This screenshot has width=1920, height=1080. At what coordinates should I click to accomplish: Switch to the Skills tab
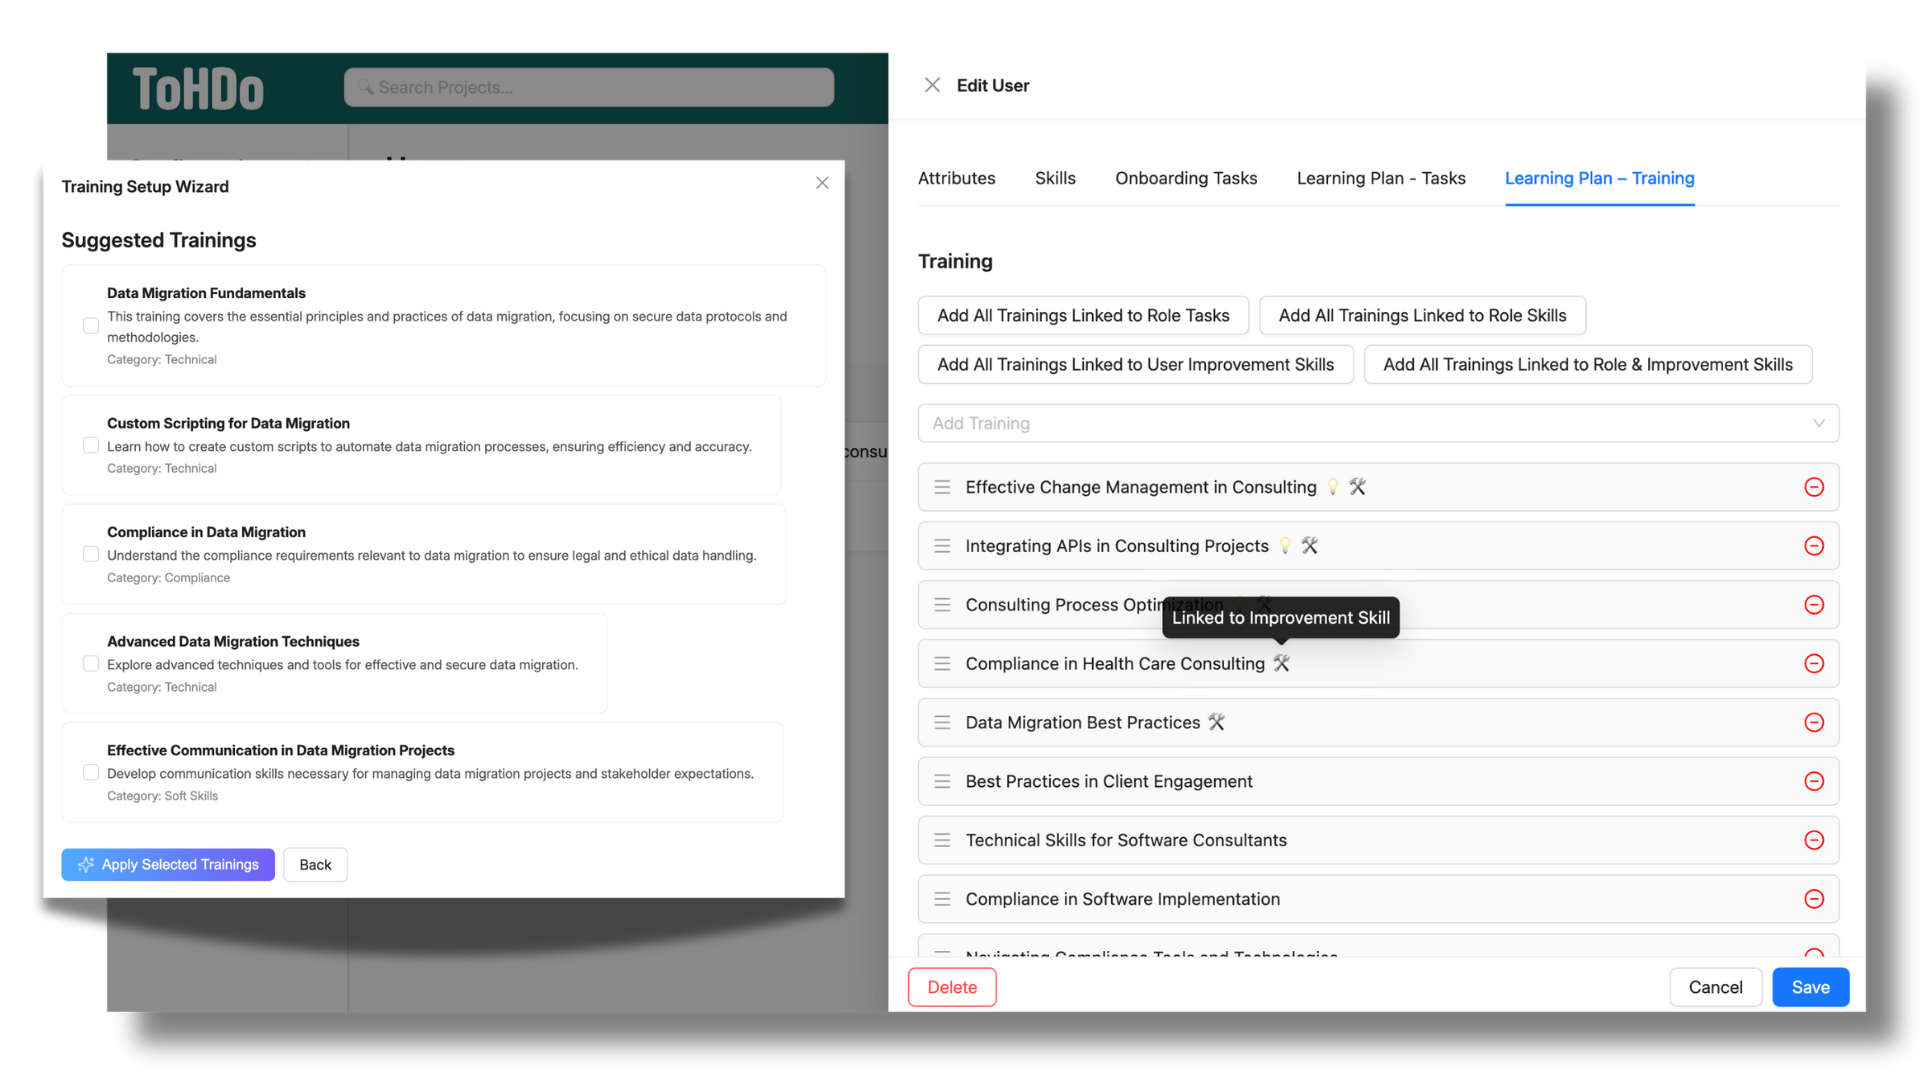(1055, 178)
